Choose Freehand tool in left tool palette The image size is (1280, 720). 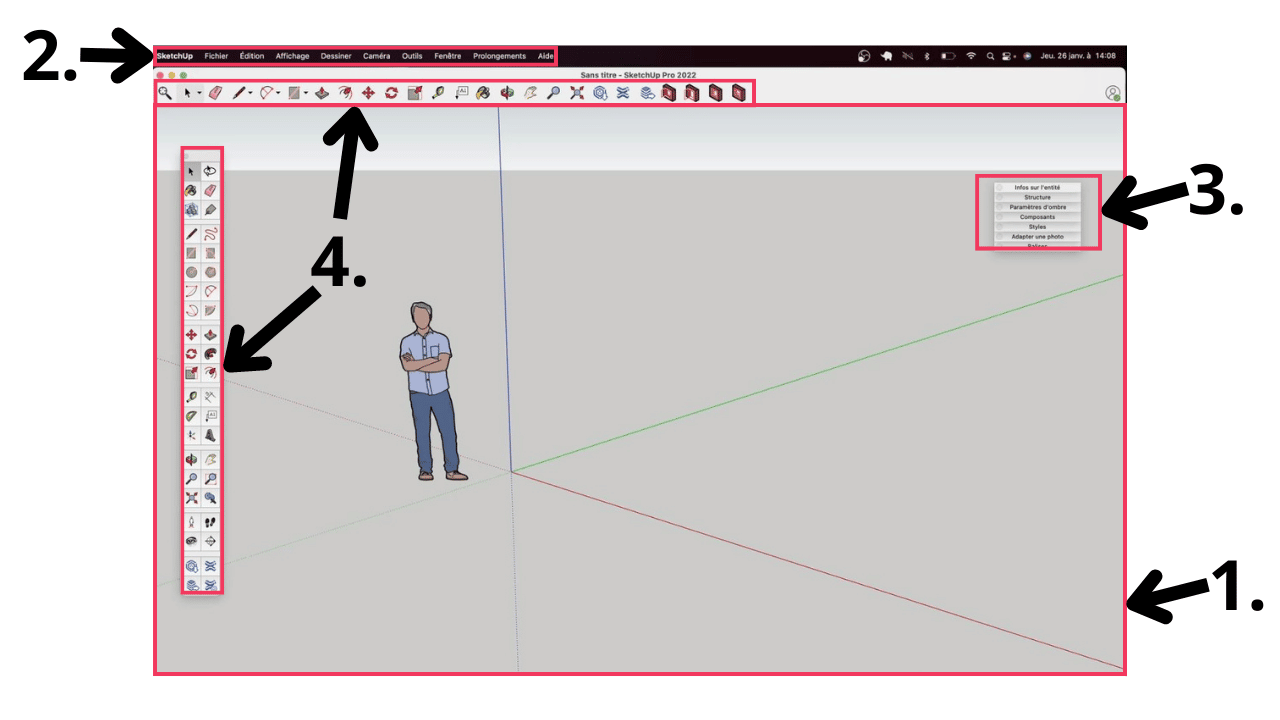(210, 234)
